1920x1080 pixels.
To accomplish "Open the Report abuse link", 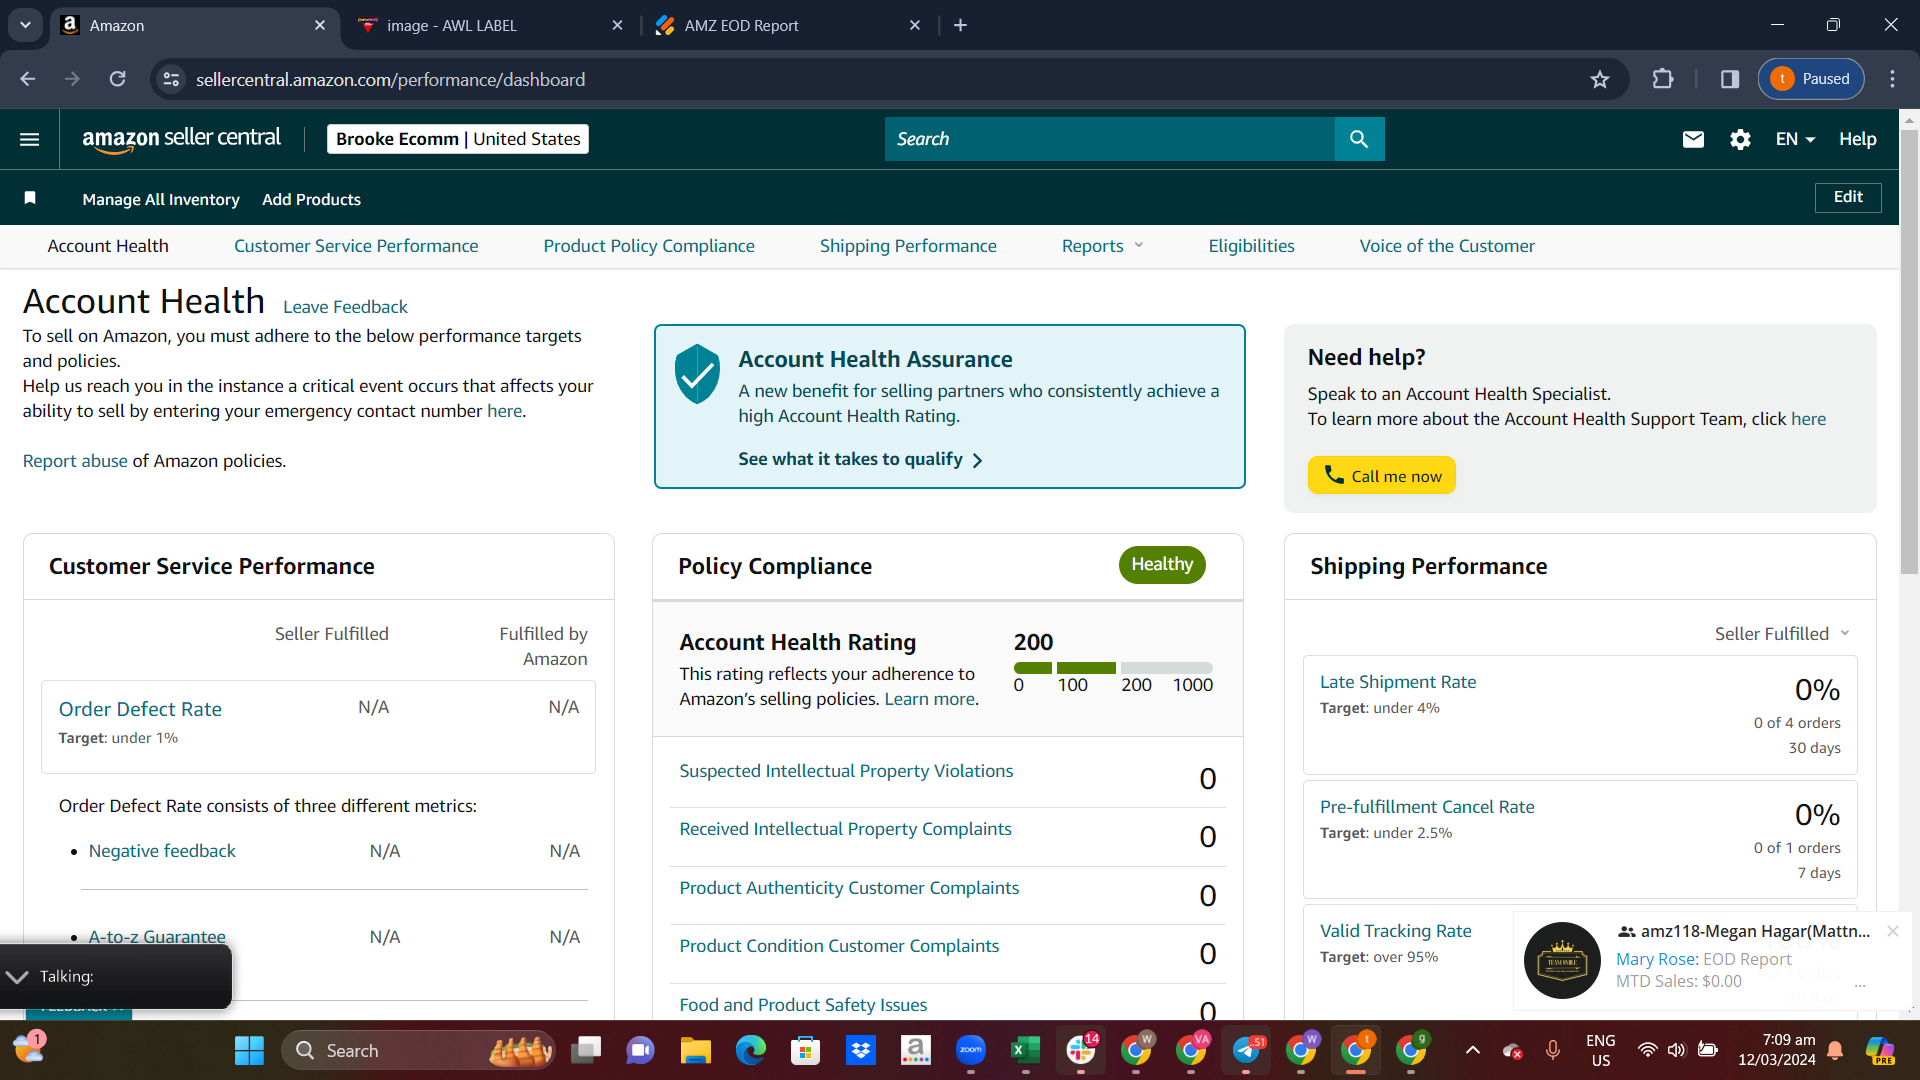I will tap(75, 461).
